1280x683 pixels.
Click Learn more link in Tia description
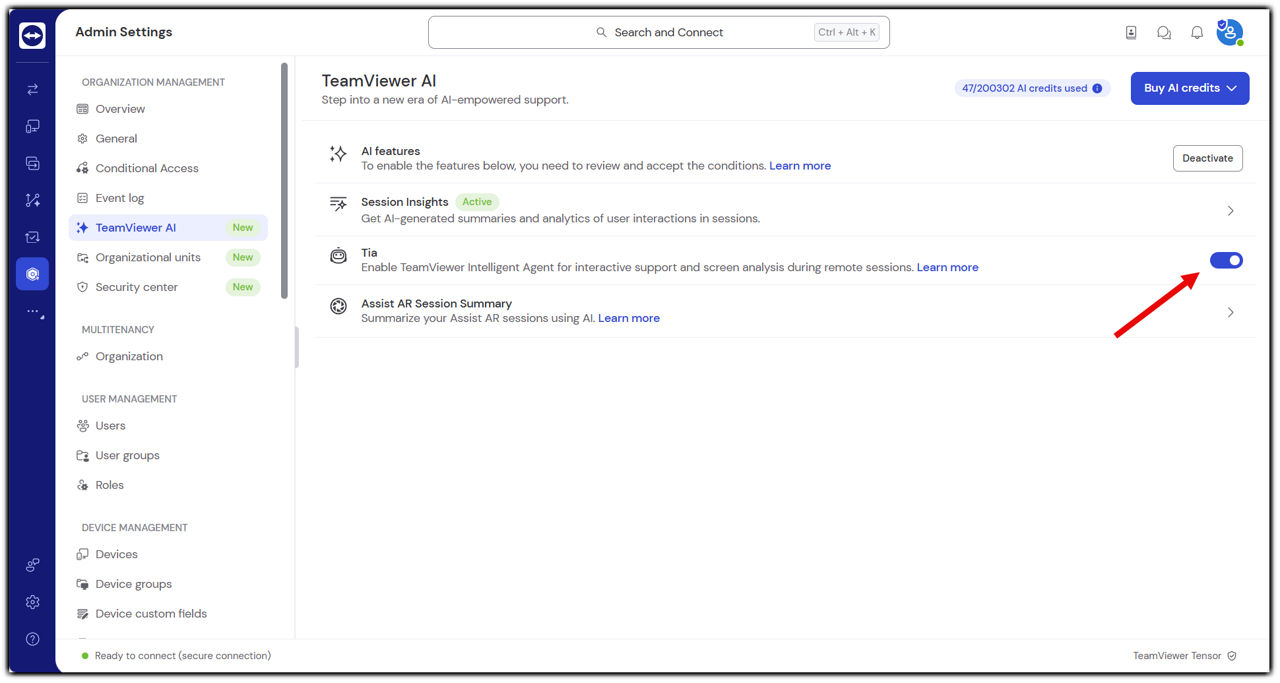[947, 267]
